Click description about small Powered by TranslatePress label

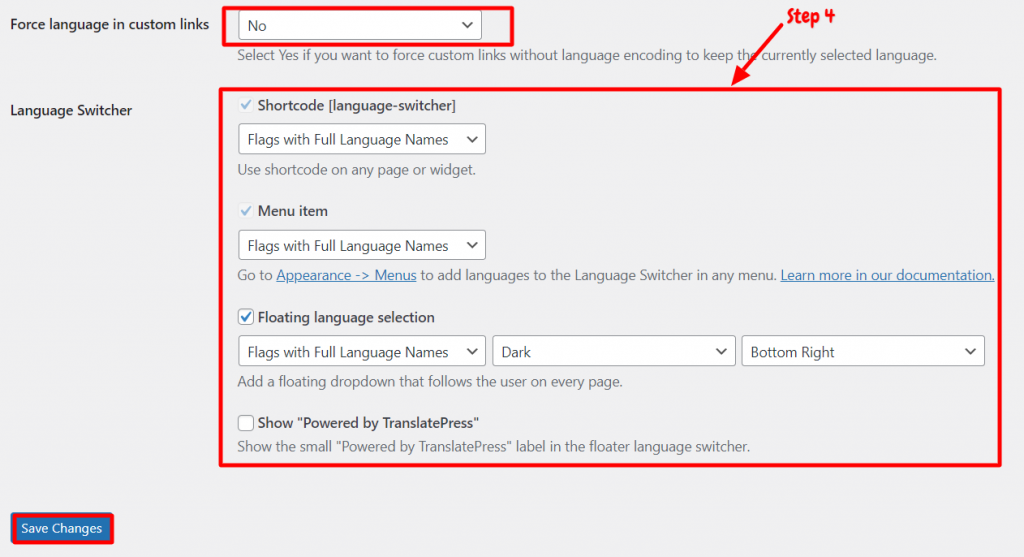494,447
